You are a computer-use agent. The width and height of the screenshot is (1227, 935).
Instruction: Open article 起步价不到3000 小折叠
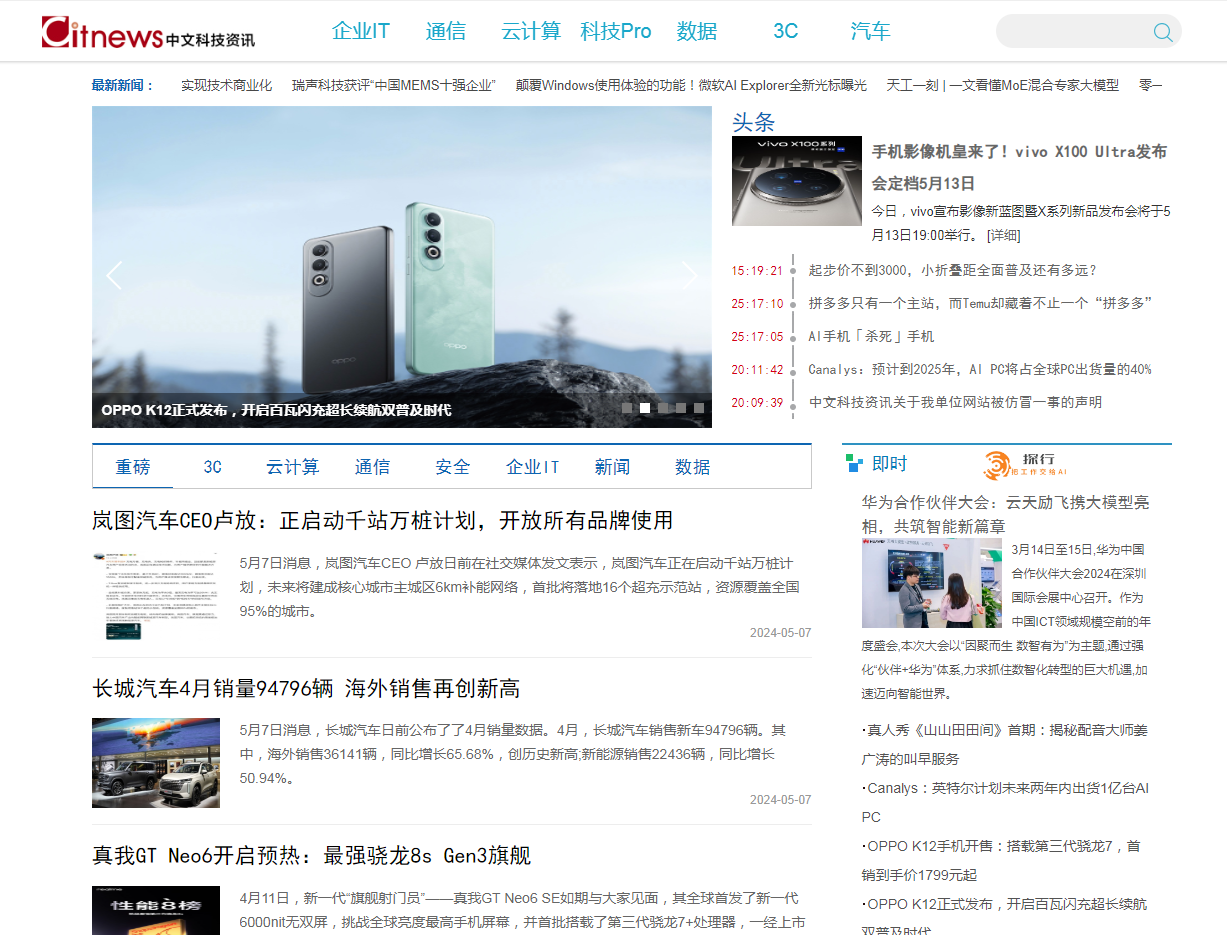point(953,270)
